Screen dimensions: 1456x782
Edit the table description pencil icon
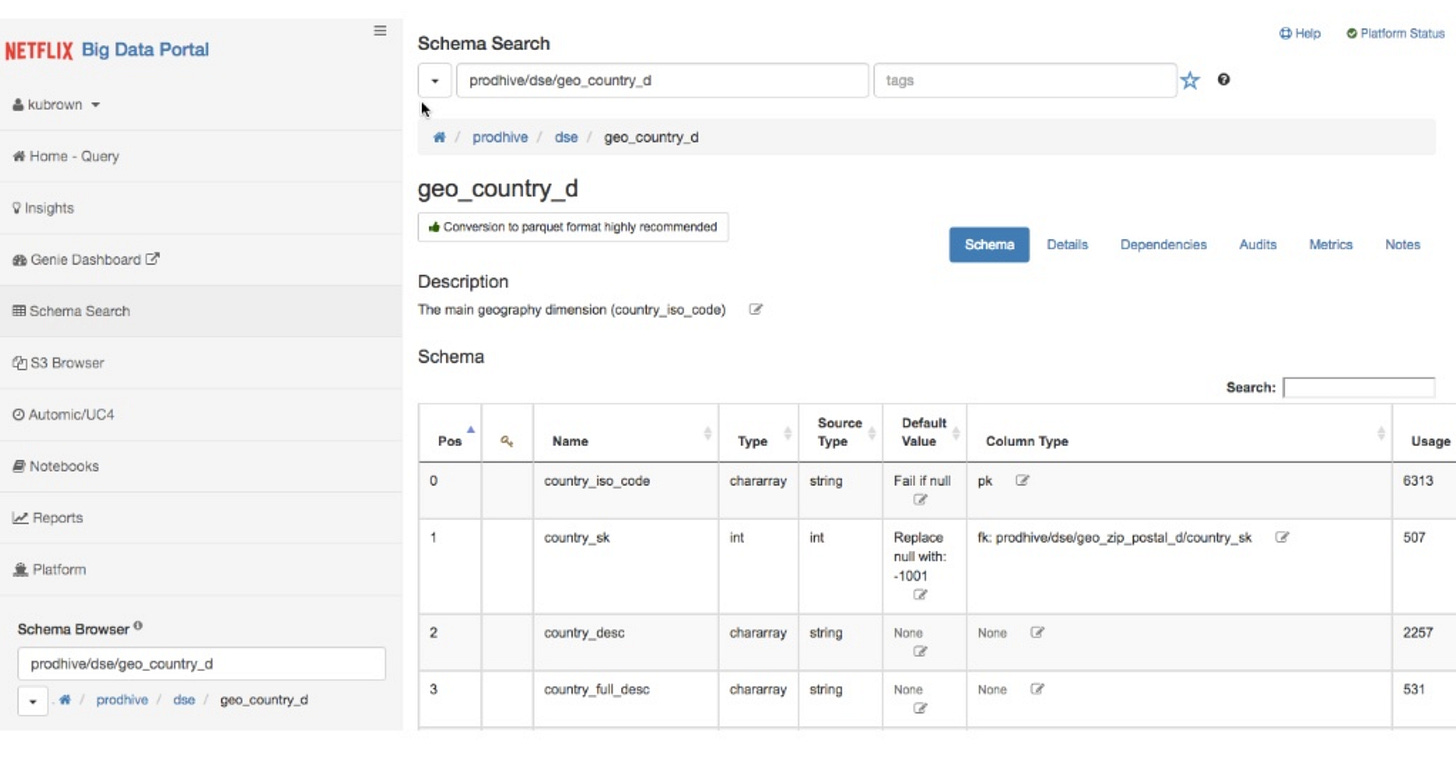coord(756,310)
